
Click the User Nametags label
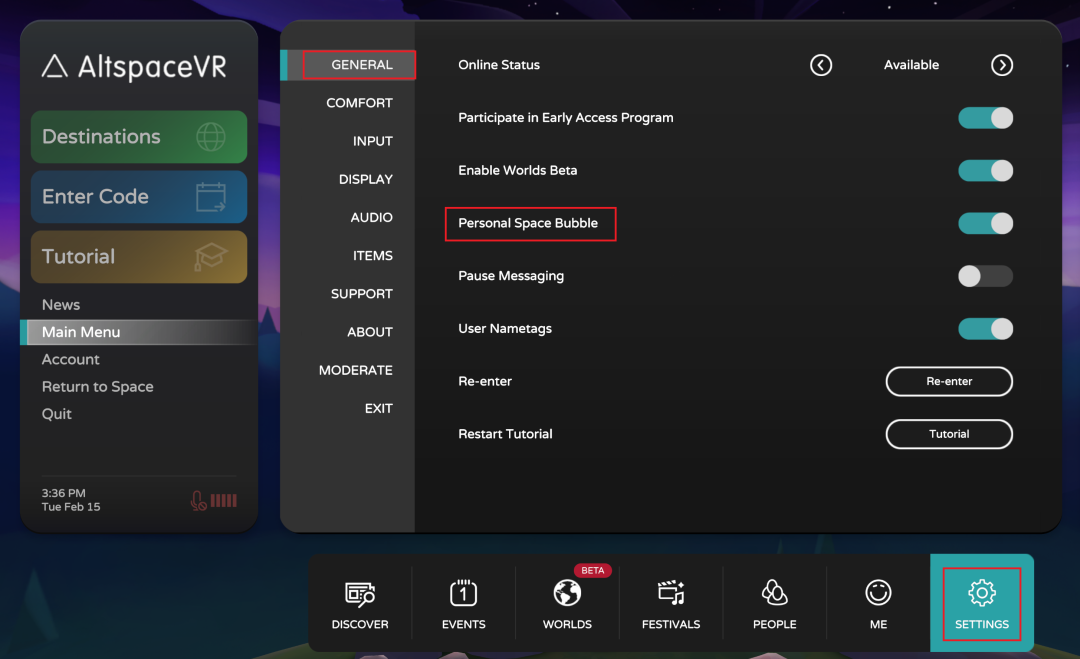505,328
